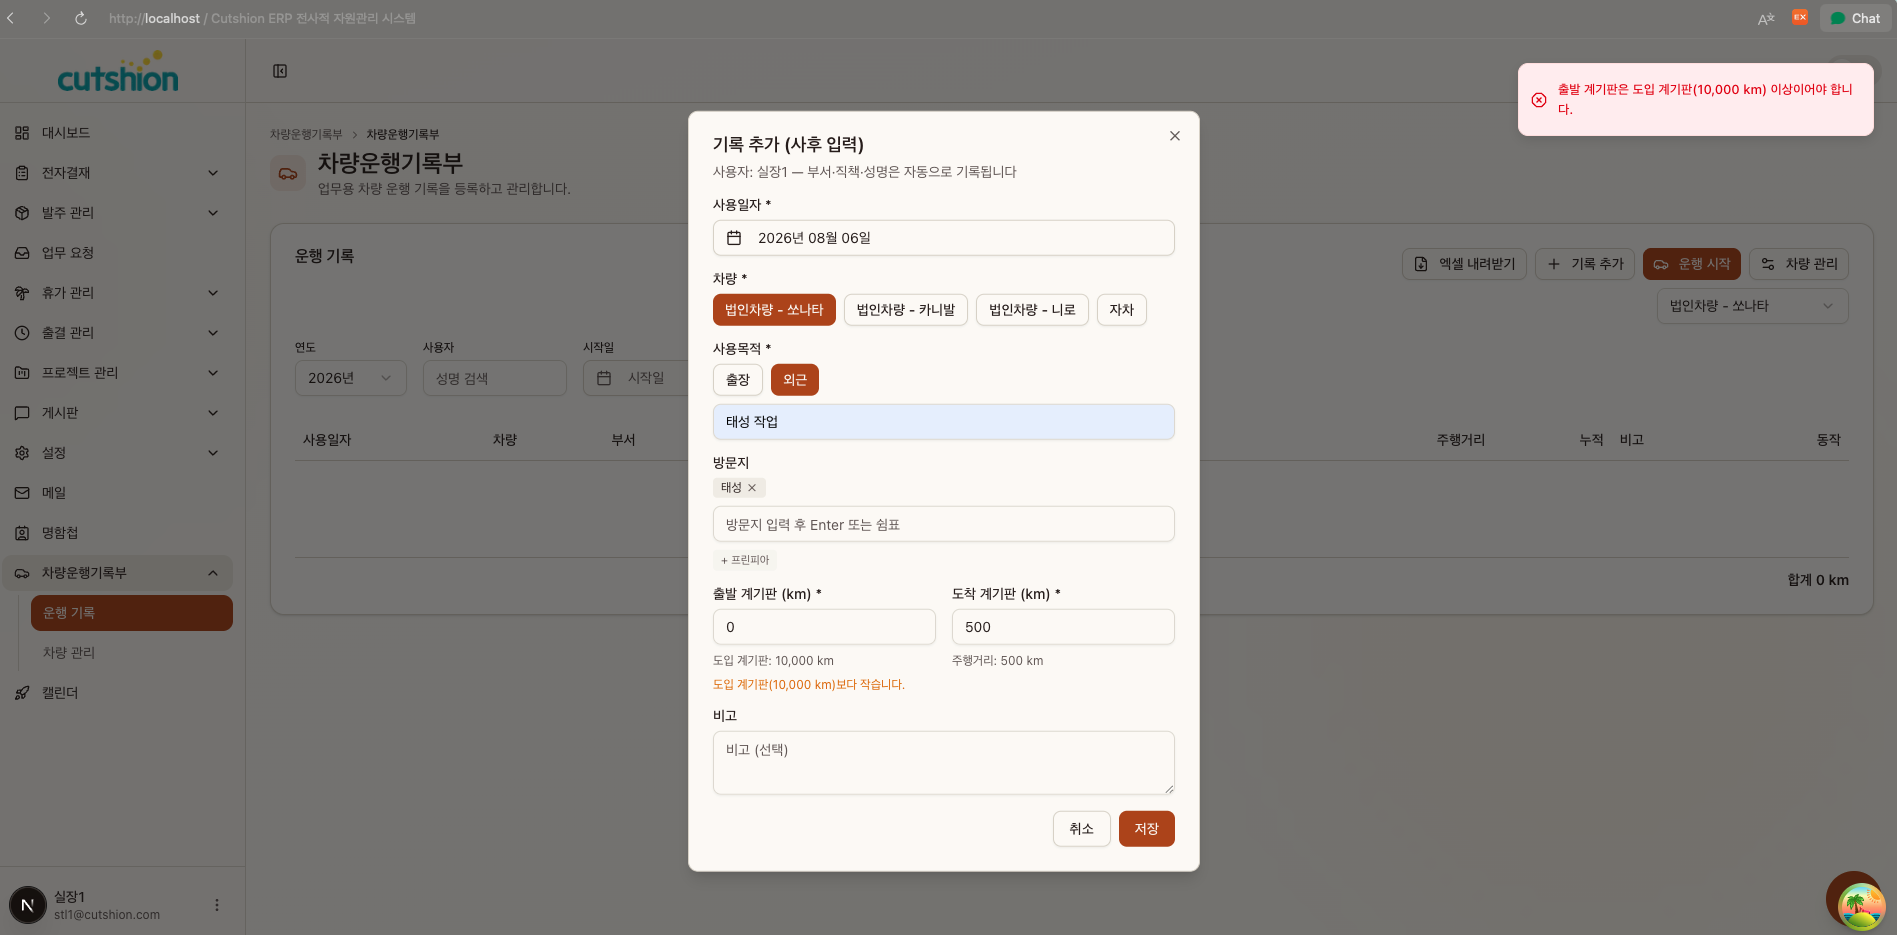Screen dimensions: 1897x935
Task: Click the 메일 envelope icon in sidebar
Action: (x=22, y=493)
